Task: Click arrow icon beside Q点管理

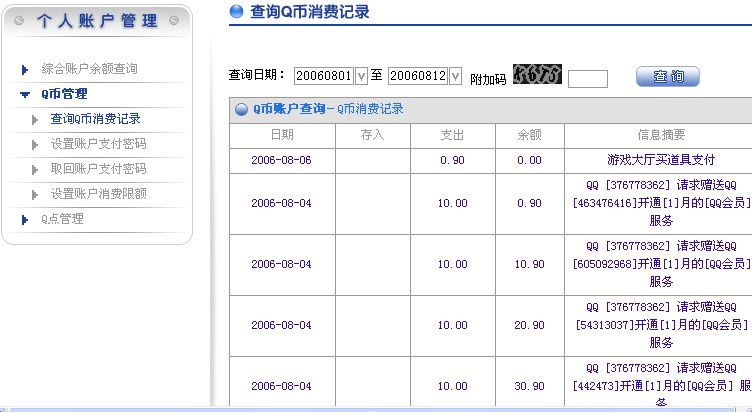Action: coord(25,220)
